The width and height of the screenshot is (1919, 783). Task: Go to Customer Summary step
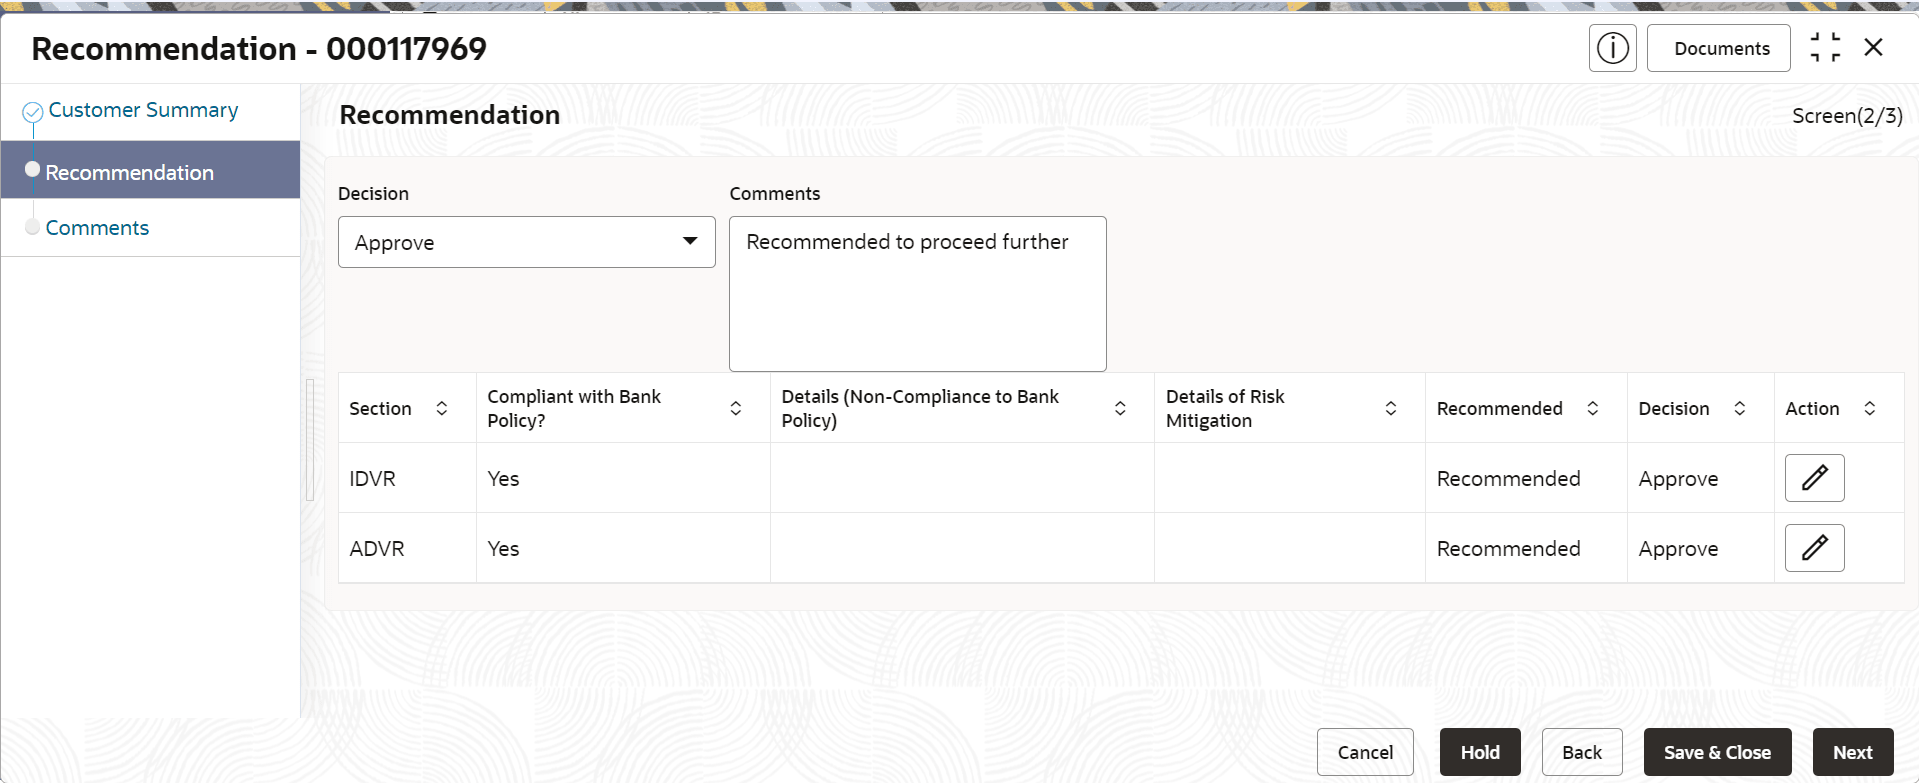[143, 110]
